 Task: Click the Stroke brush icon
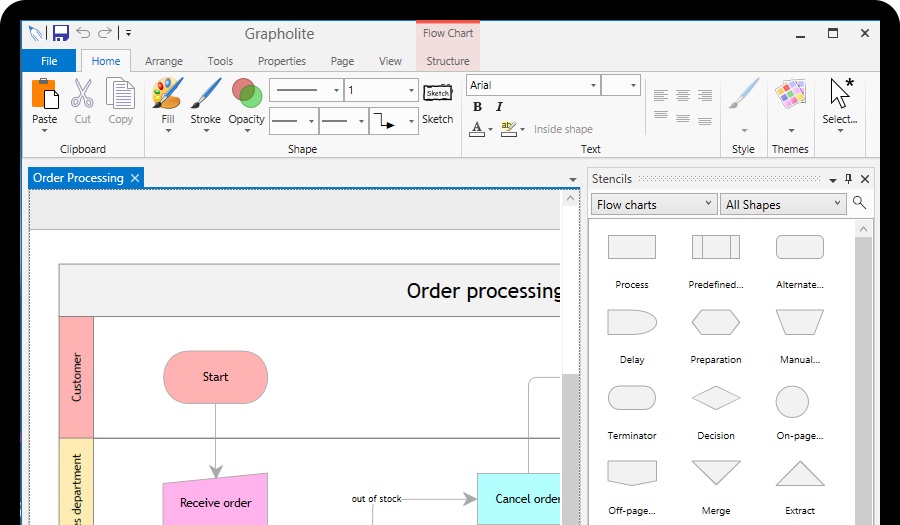205,94
